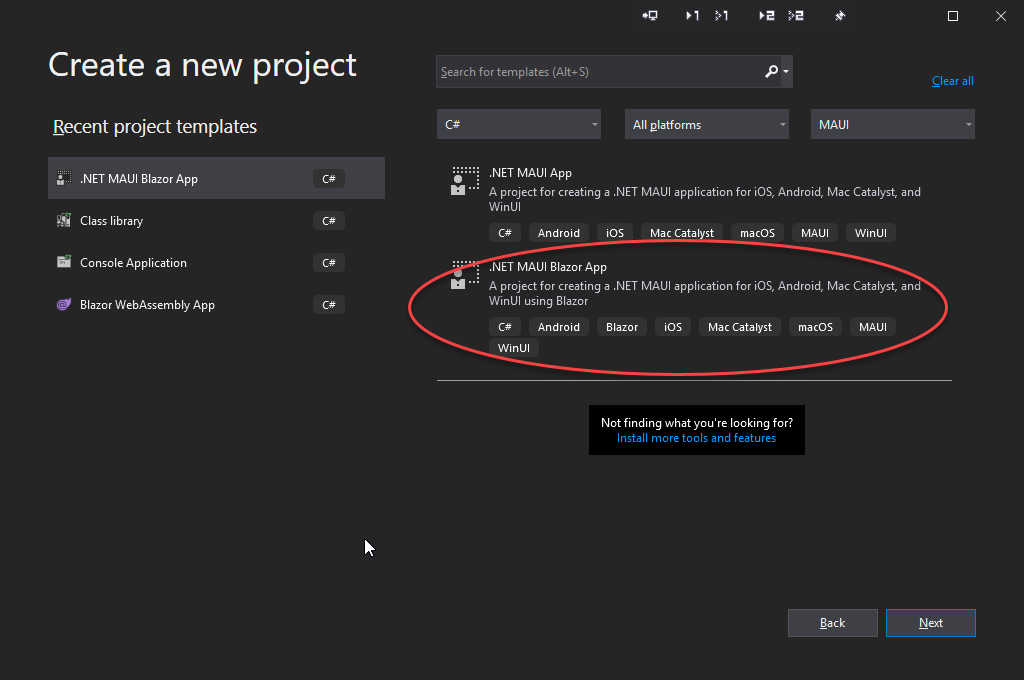This screenshot has height=680, width=1024.
Task: Click the recent .NET MAUI Blazor App icon
Action: 64,178
